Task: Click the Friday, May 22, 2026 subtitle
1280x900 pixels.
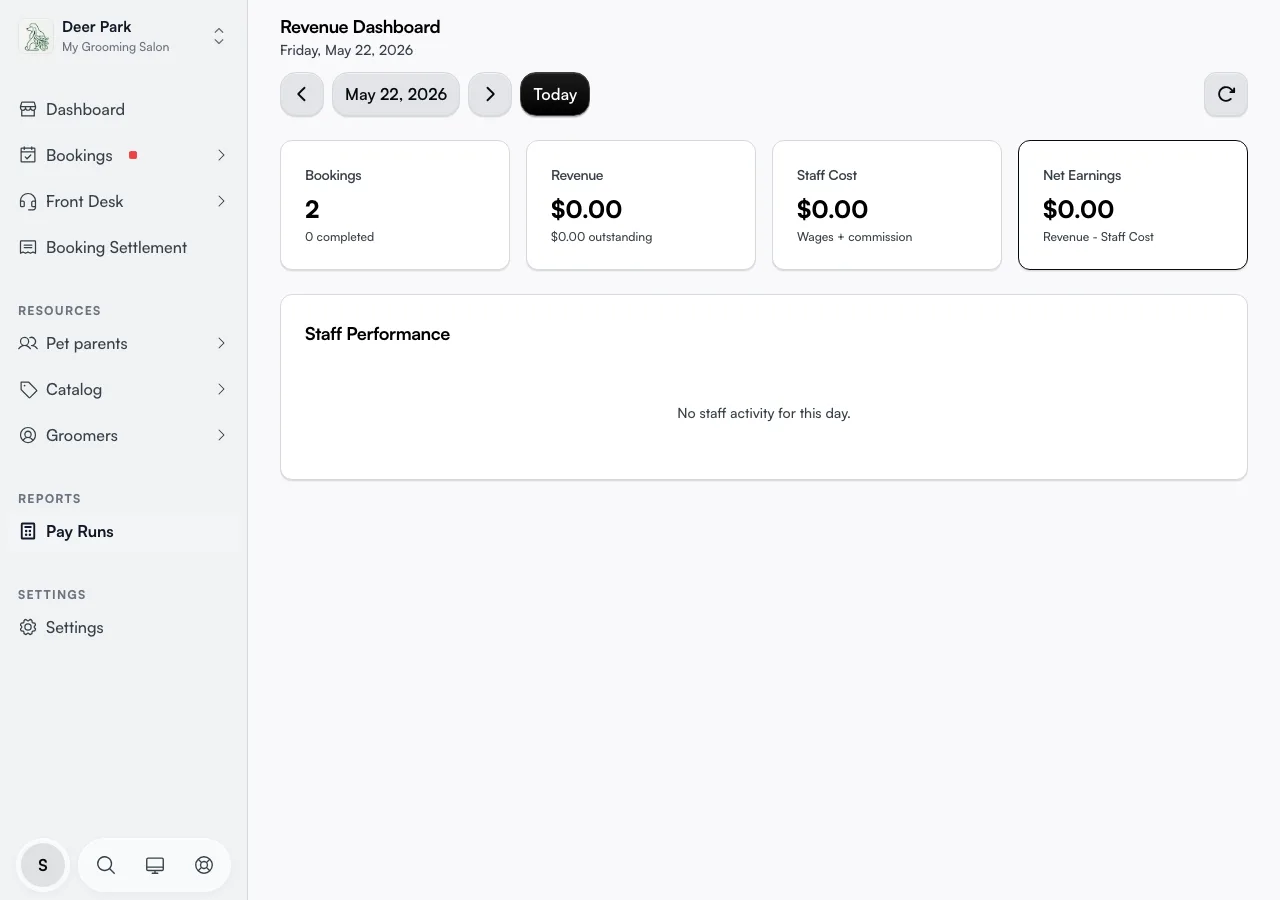Action: [x=346, y=50]
